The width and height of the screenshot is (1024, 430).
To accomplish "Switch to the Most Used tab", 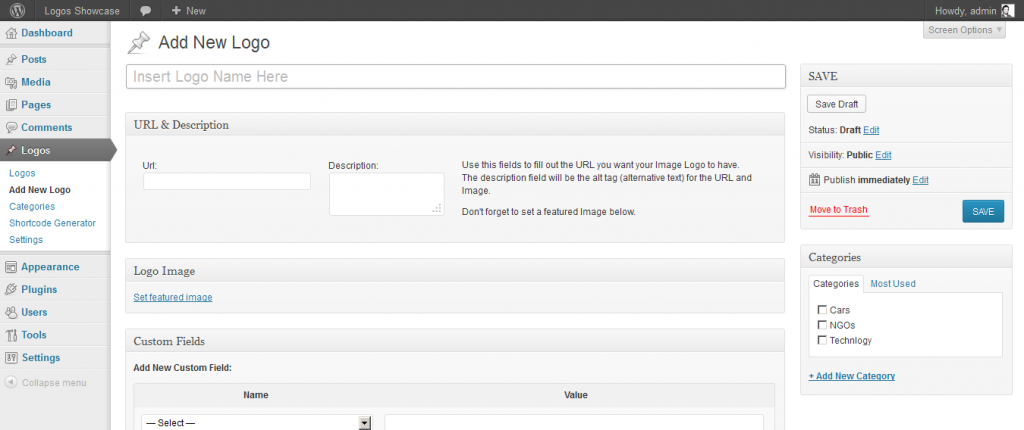I will pyautogui.click(x=892, y=284).
